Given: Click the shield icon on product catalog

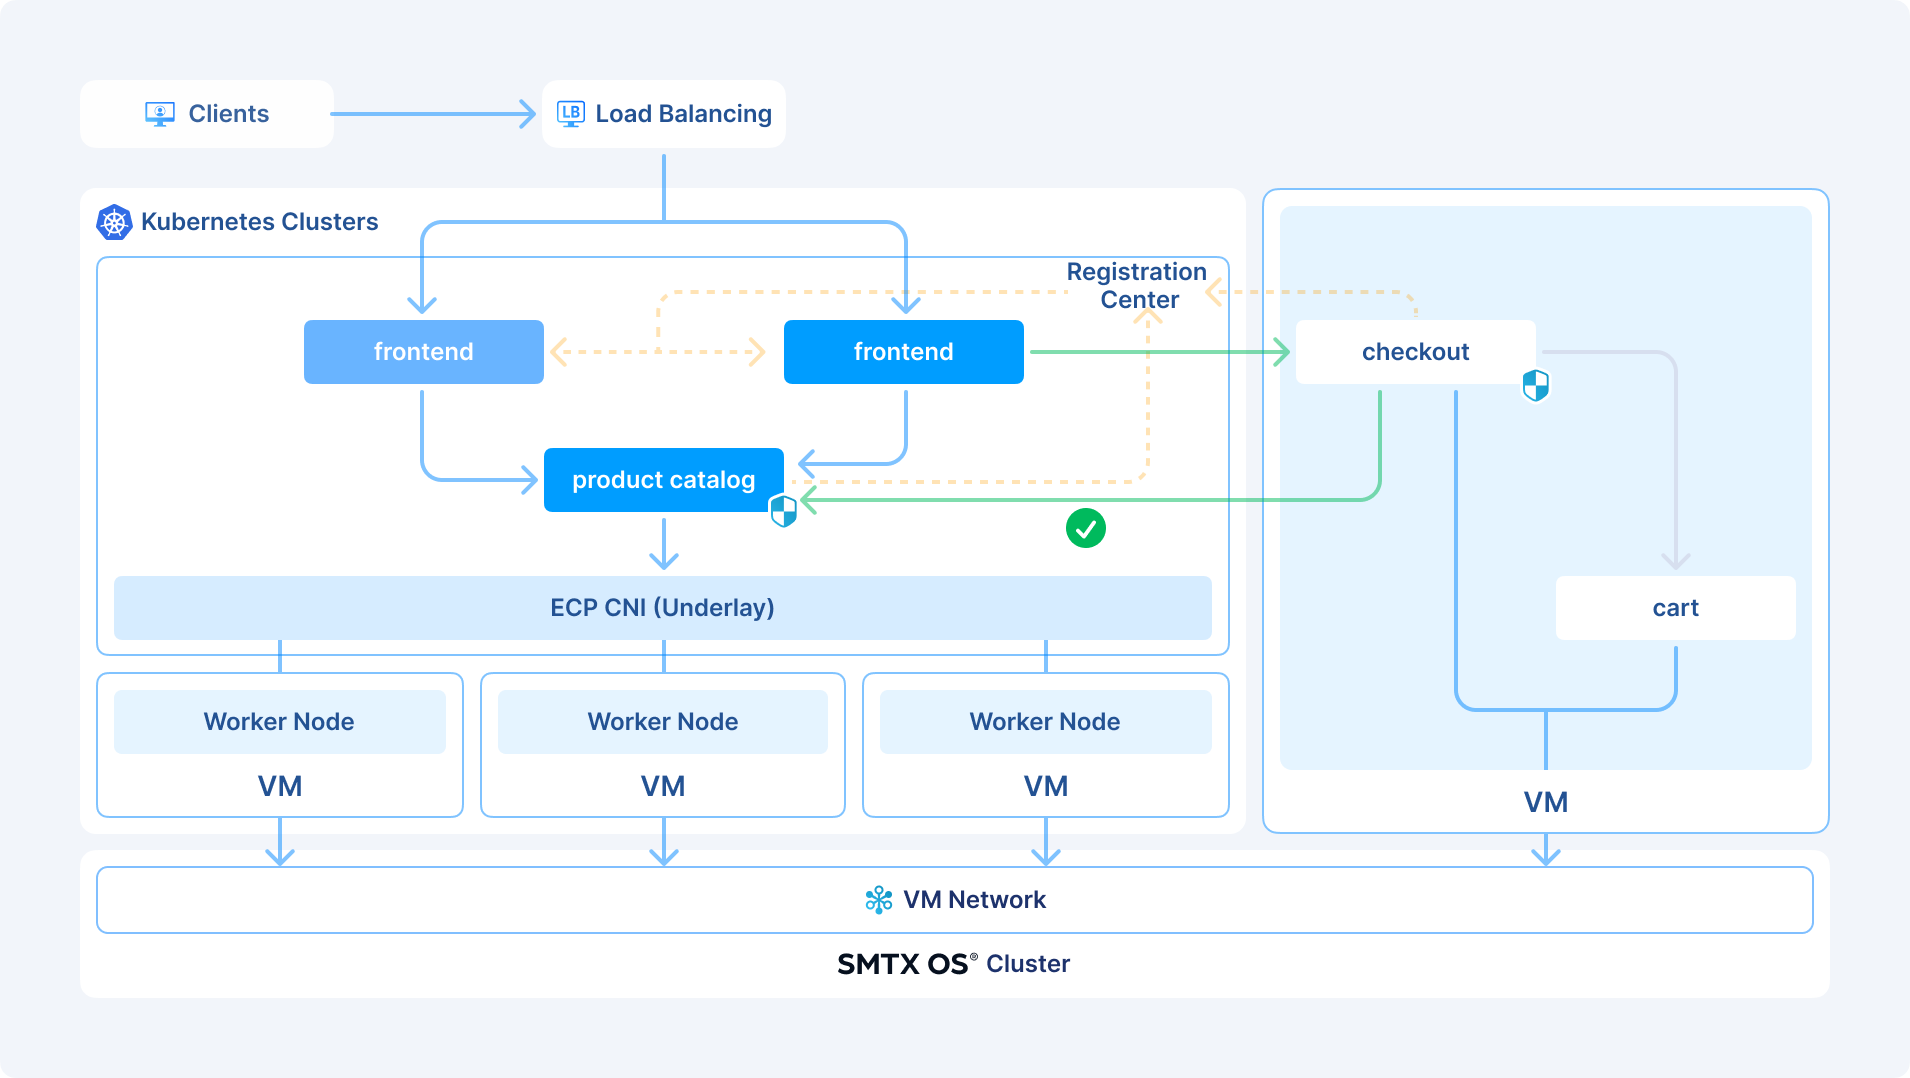Looking at the screenshot, I should click(783, 511).
